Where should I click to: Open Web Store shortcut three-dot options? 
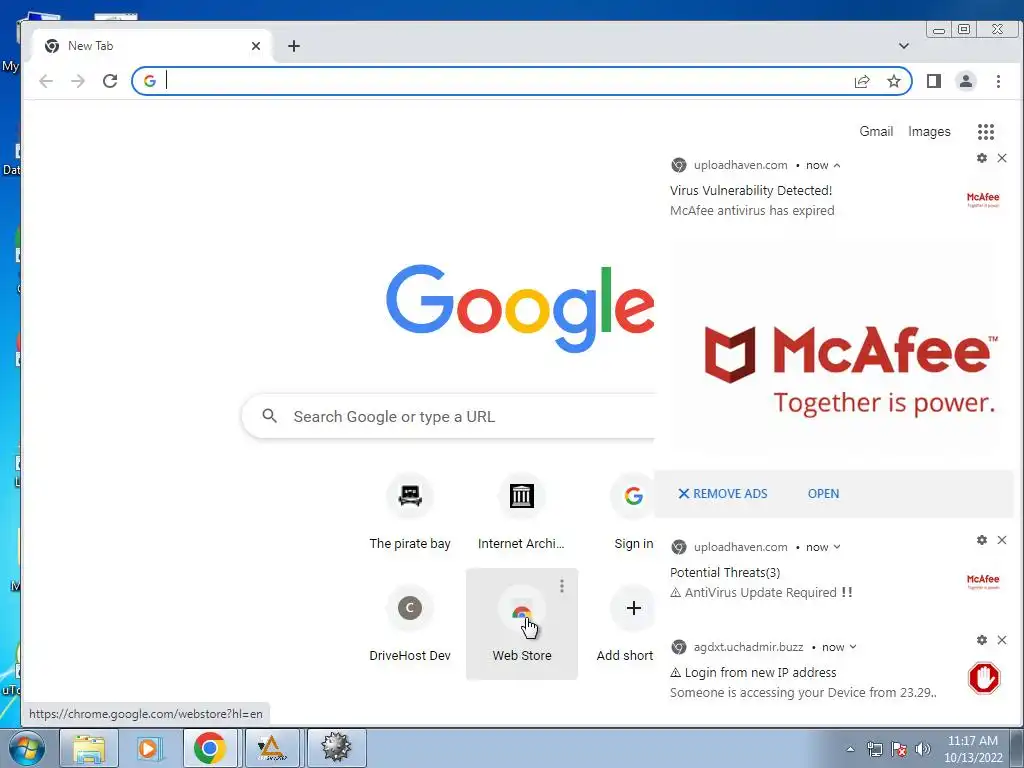pos(562,586)
